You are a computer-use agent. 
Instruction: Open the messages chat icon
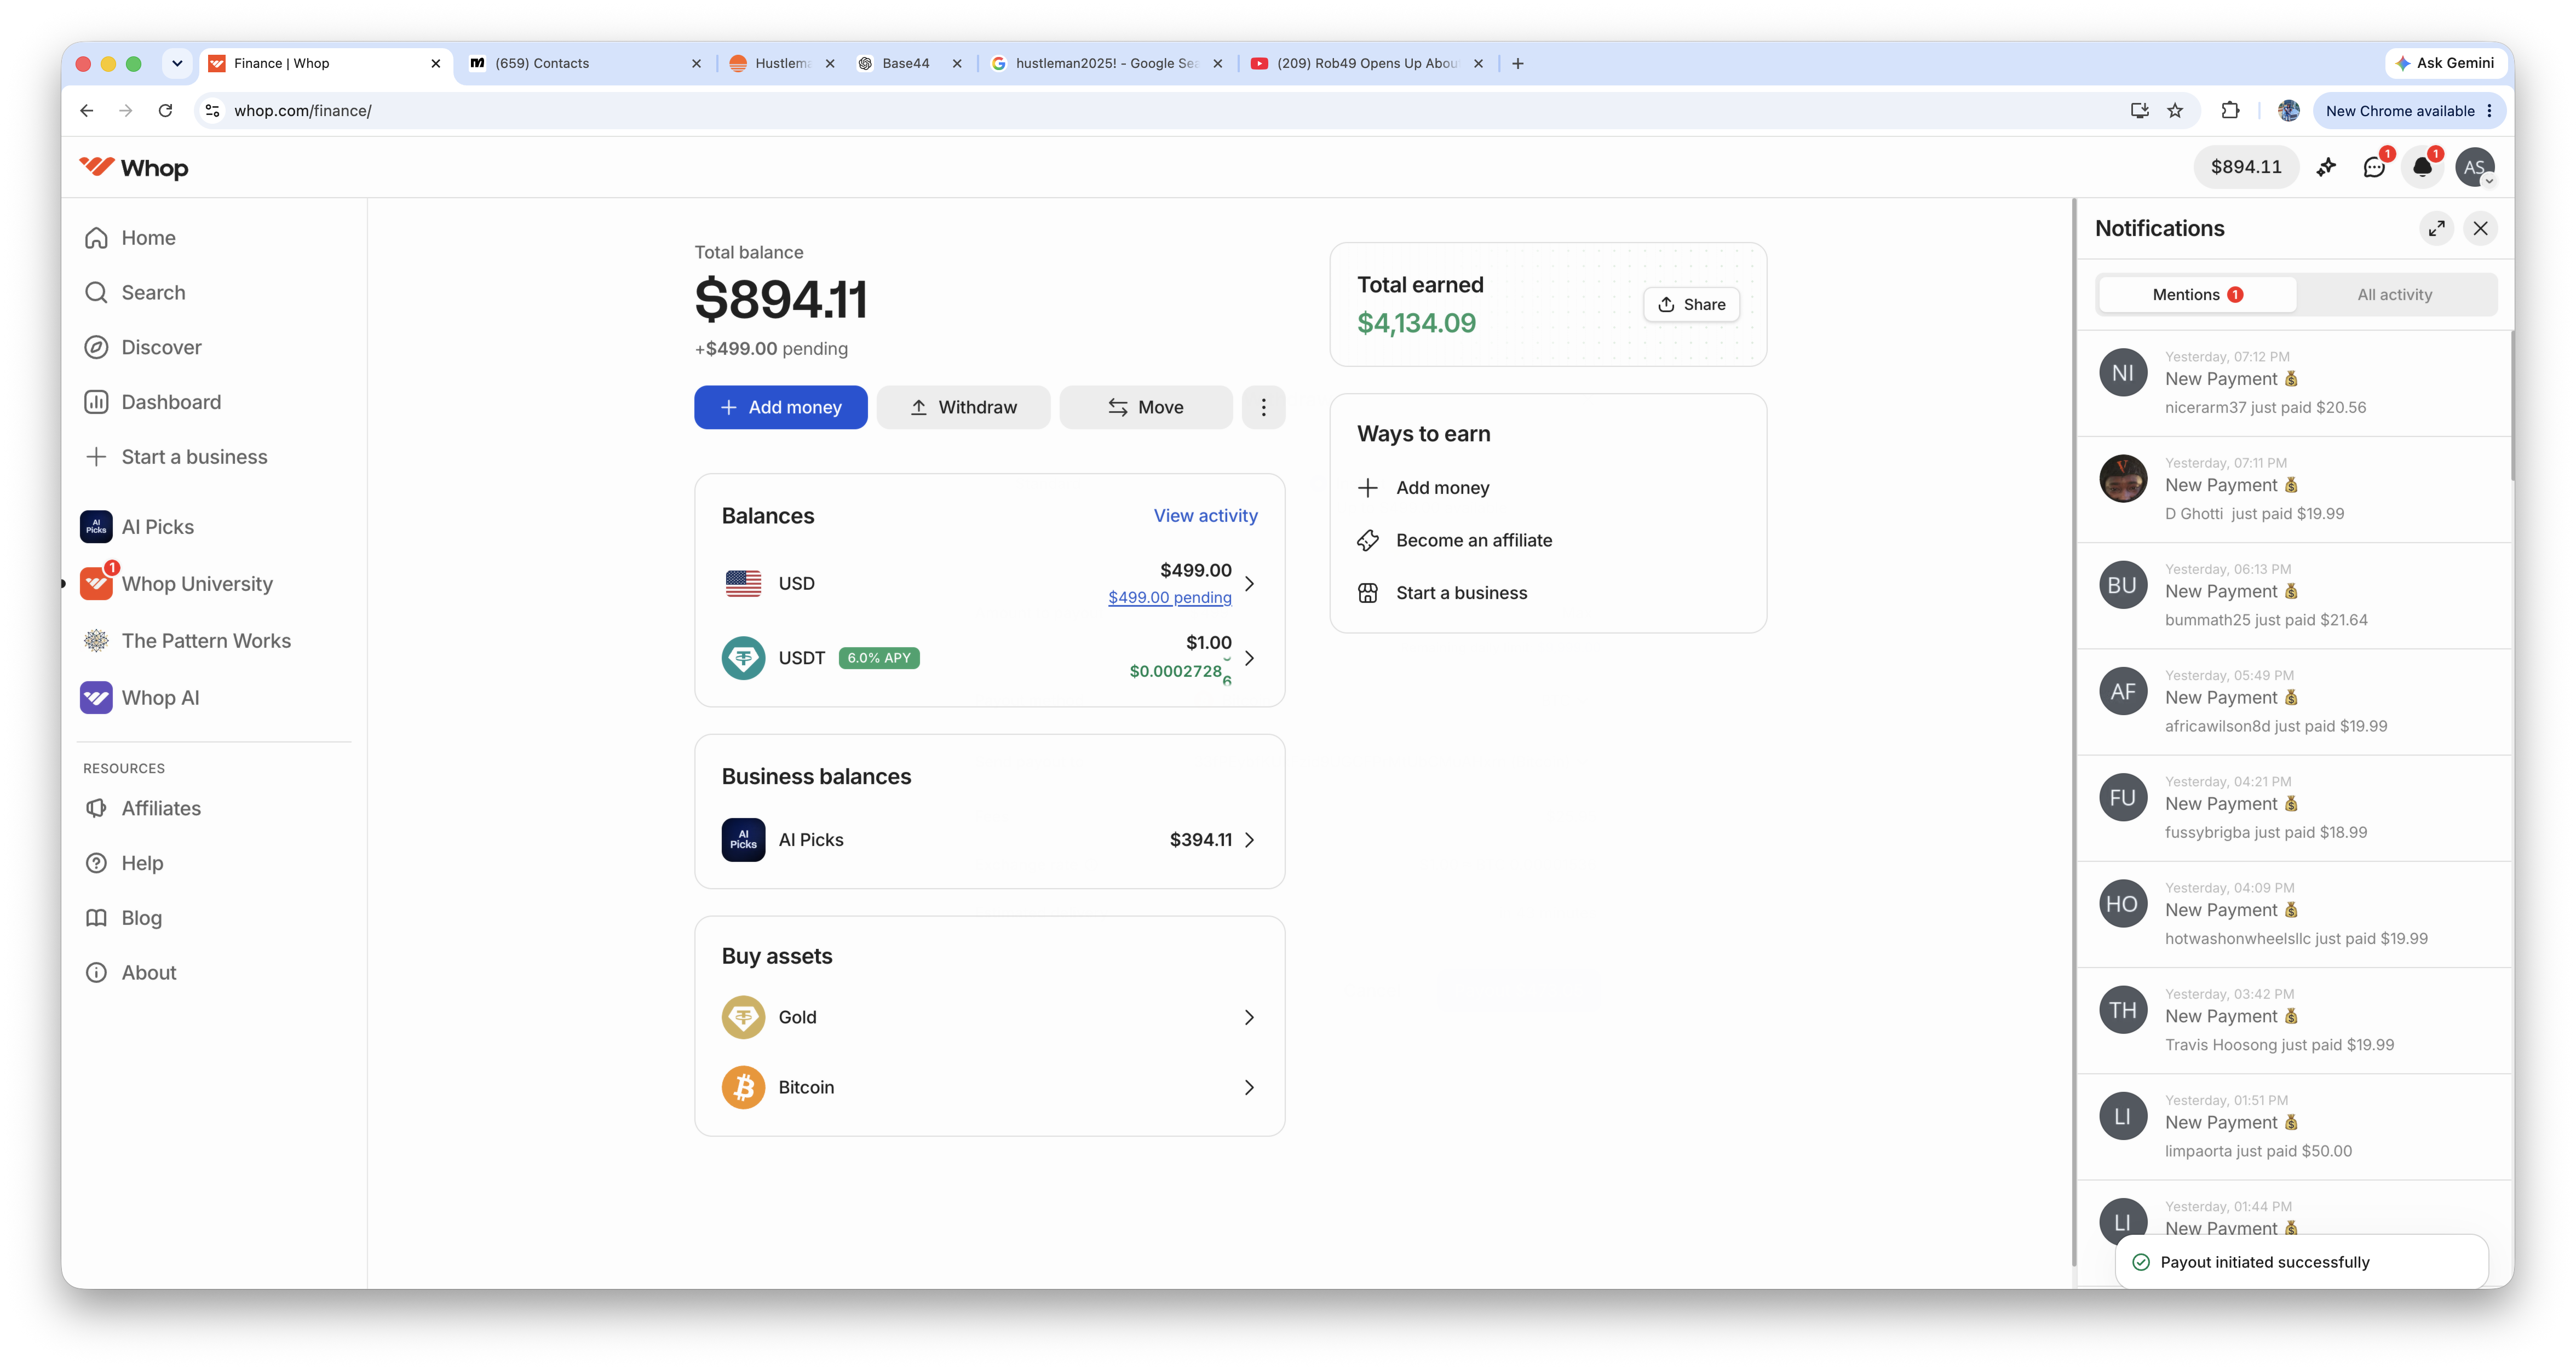(x=2374, y=167)
